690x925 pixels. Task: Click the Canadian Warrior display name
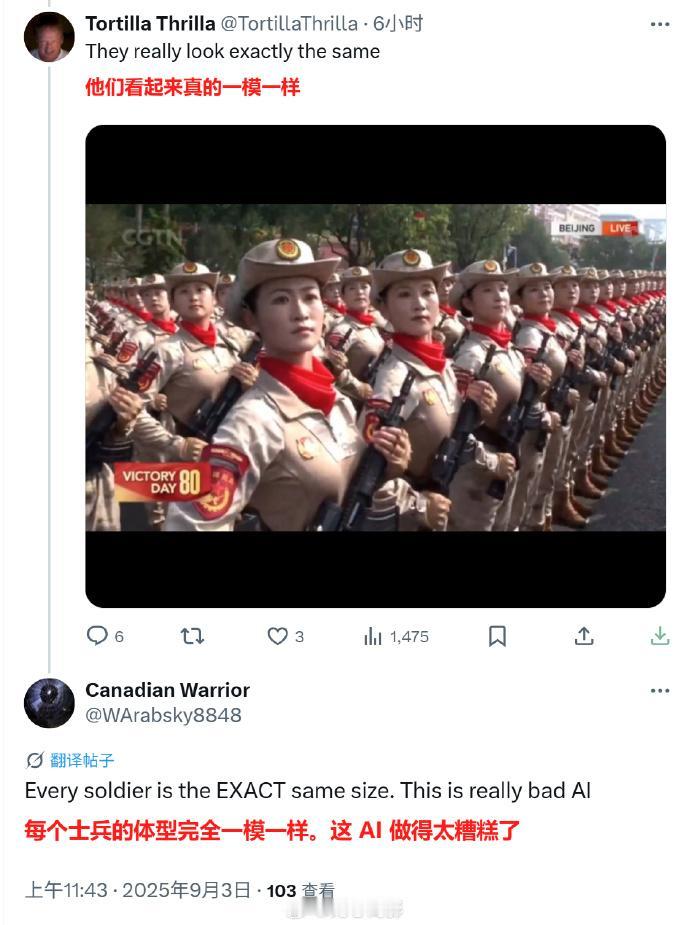(x=167, y=690)
